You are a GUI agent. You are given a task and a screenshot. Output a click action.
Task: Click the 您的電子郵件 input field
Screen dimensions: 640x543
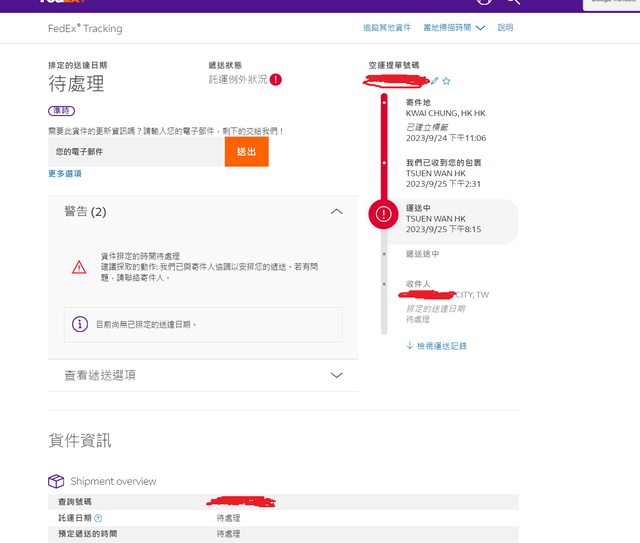click(x=136, y=152)
